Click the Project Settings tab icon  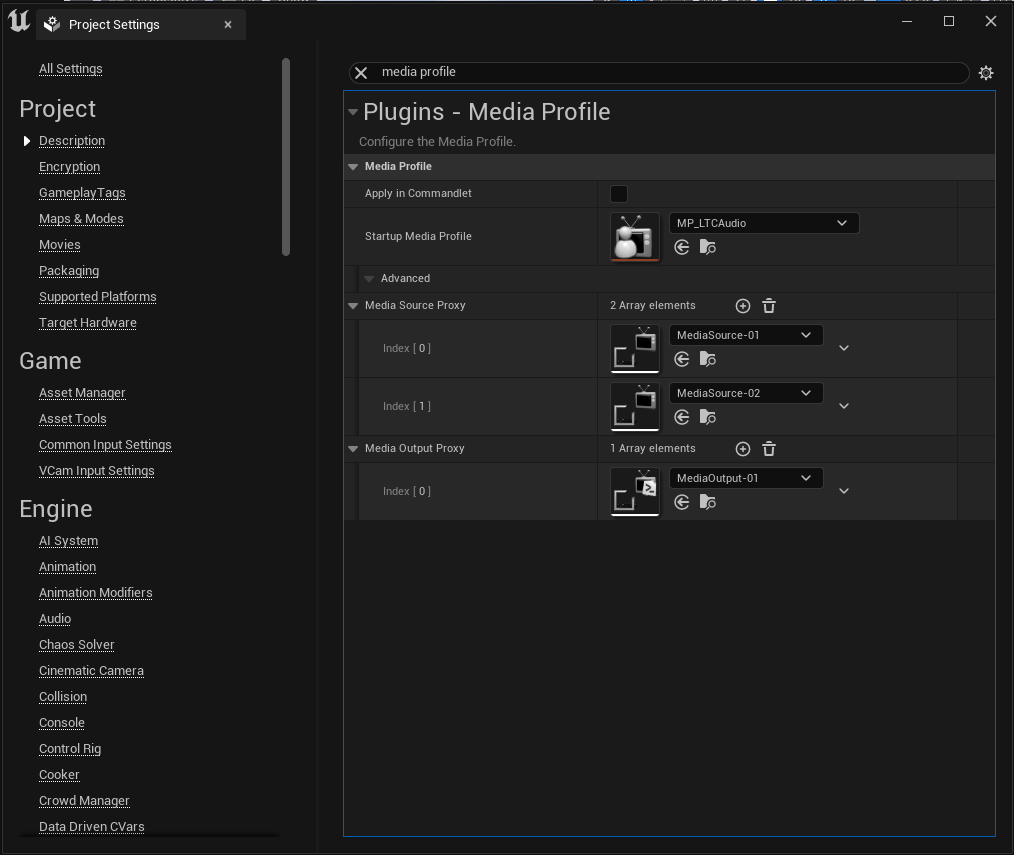(52, 25)
